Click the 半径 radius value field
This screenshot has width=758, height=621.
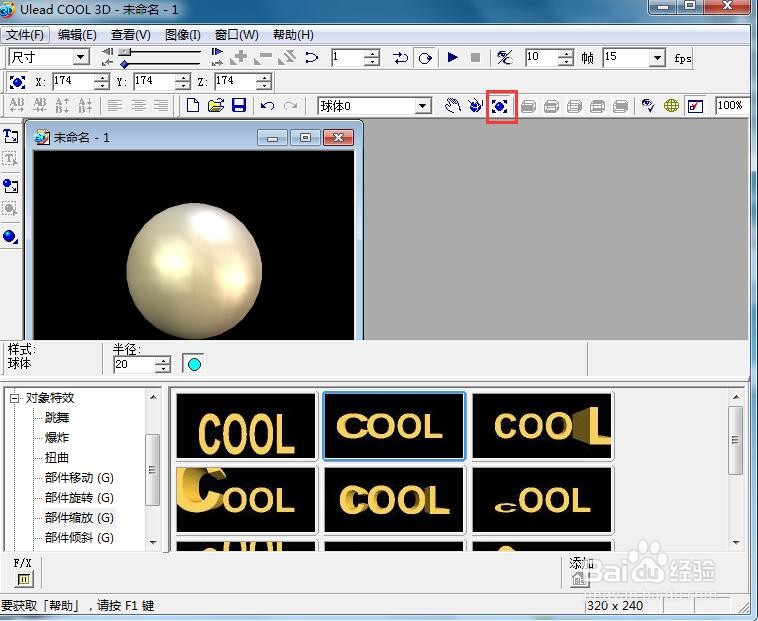click(x=134, y=364)
